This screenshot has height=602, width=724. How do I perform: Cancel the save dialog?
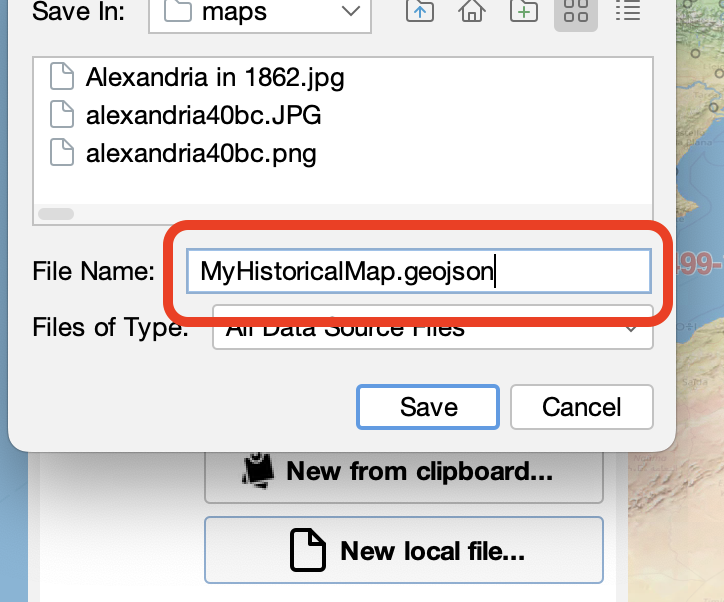click(581, 407)
